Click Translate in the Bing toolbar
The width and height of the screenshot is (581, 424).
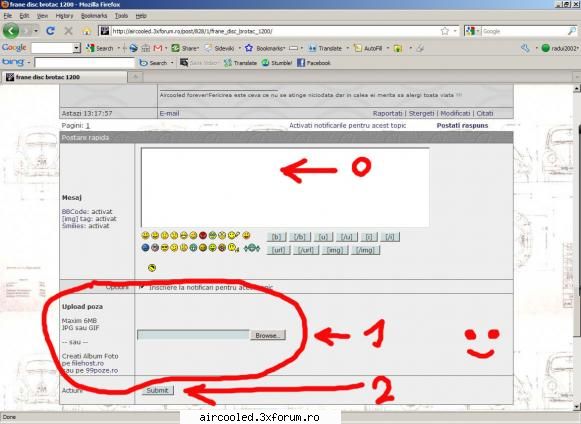point(241,63)
